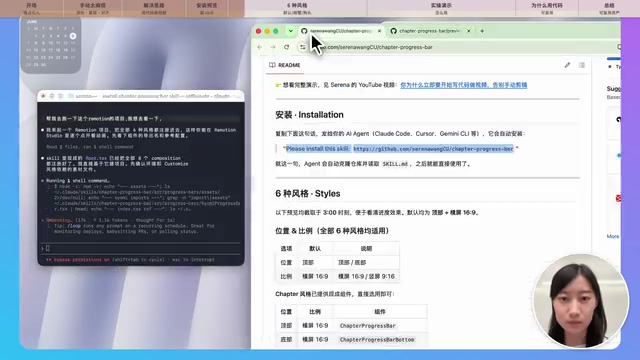
Task: Click the terminal prompt input line
Action: click(x=140, y=248)
